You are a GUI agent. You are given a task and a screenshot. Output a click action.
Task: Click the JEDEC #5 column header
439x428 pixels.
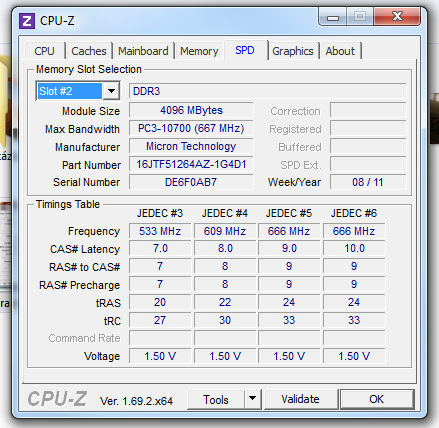tap(289, 213)
